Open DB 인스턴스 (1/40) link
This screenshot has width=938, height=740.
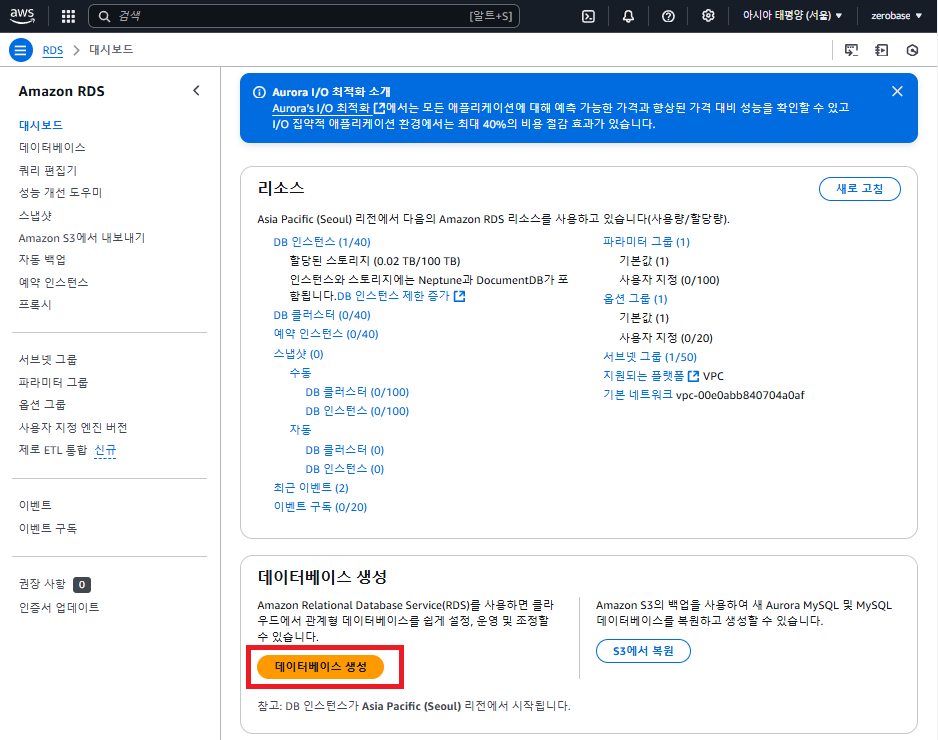[x=322, y=242]
